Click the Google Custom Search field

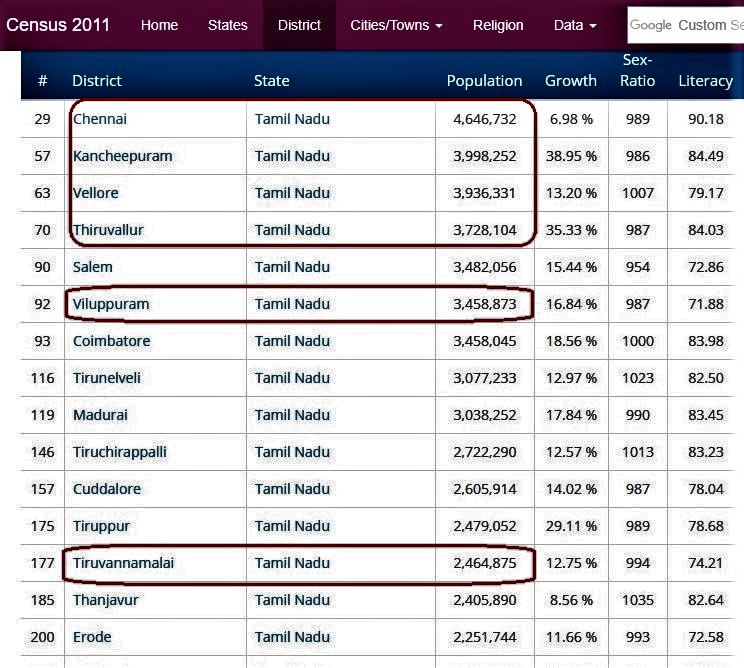[686, 25]
